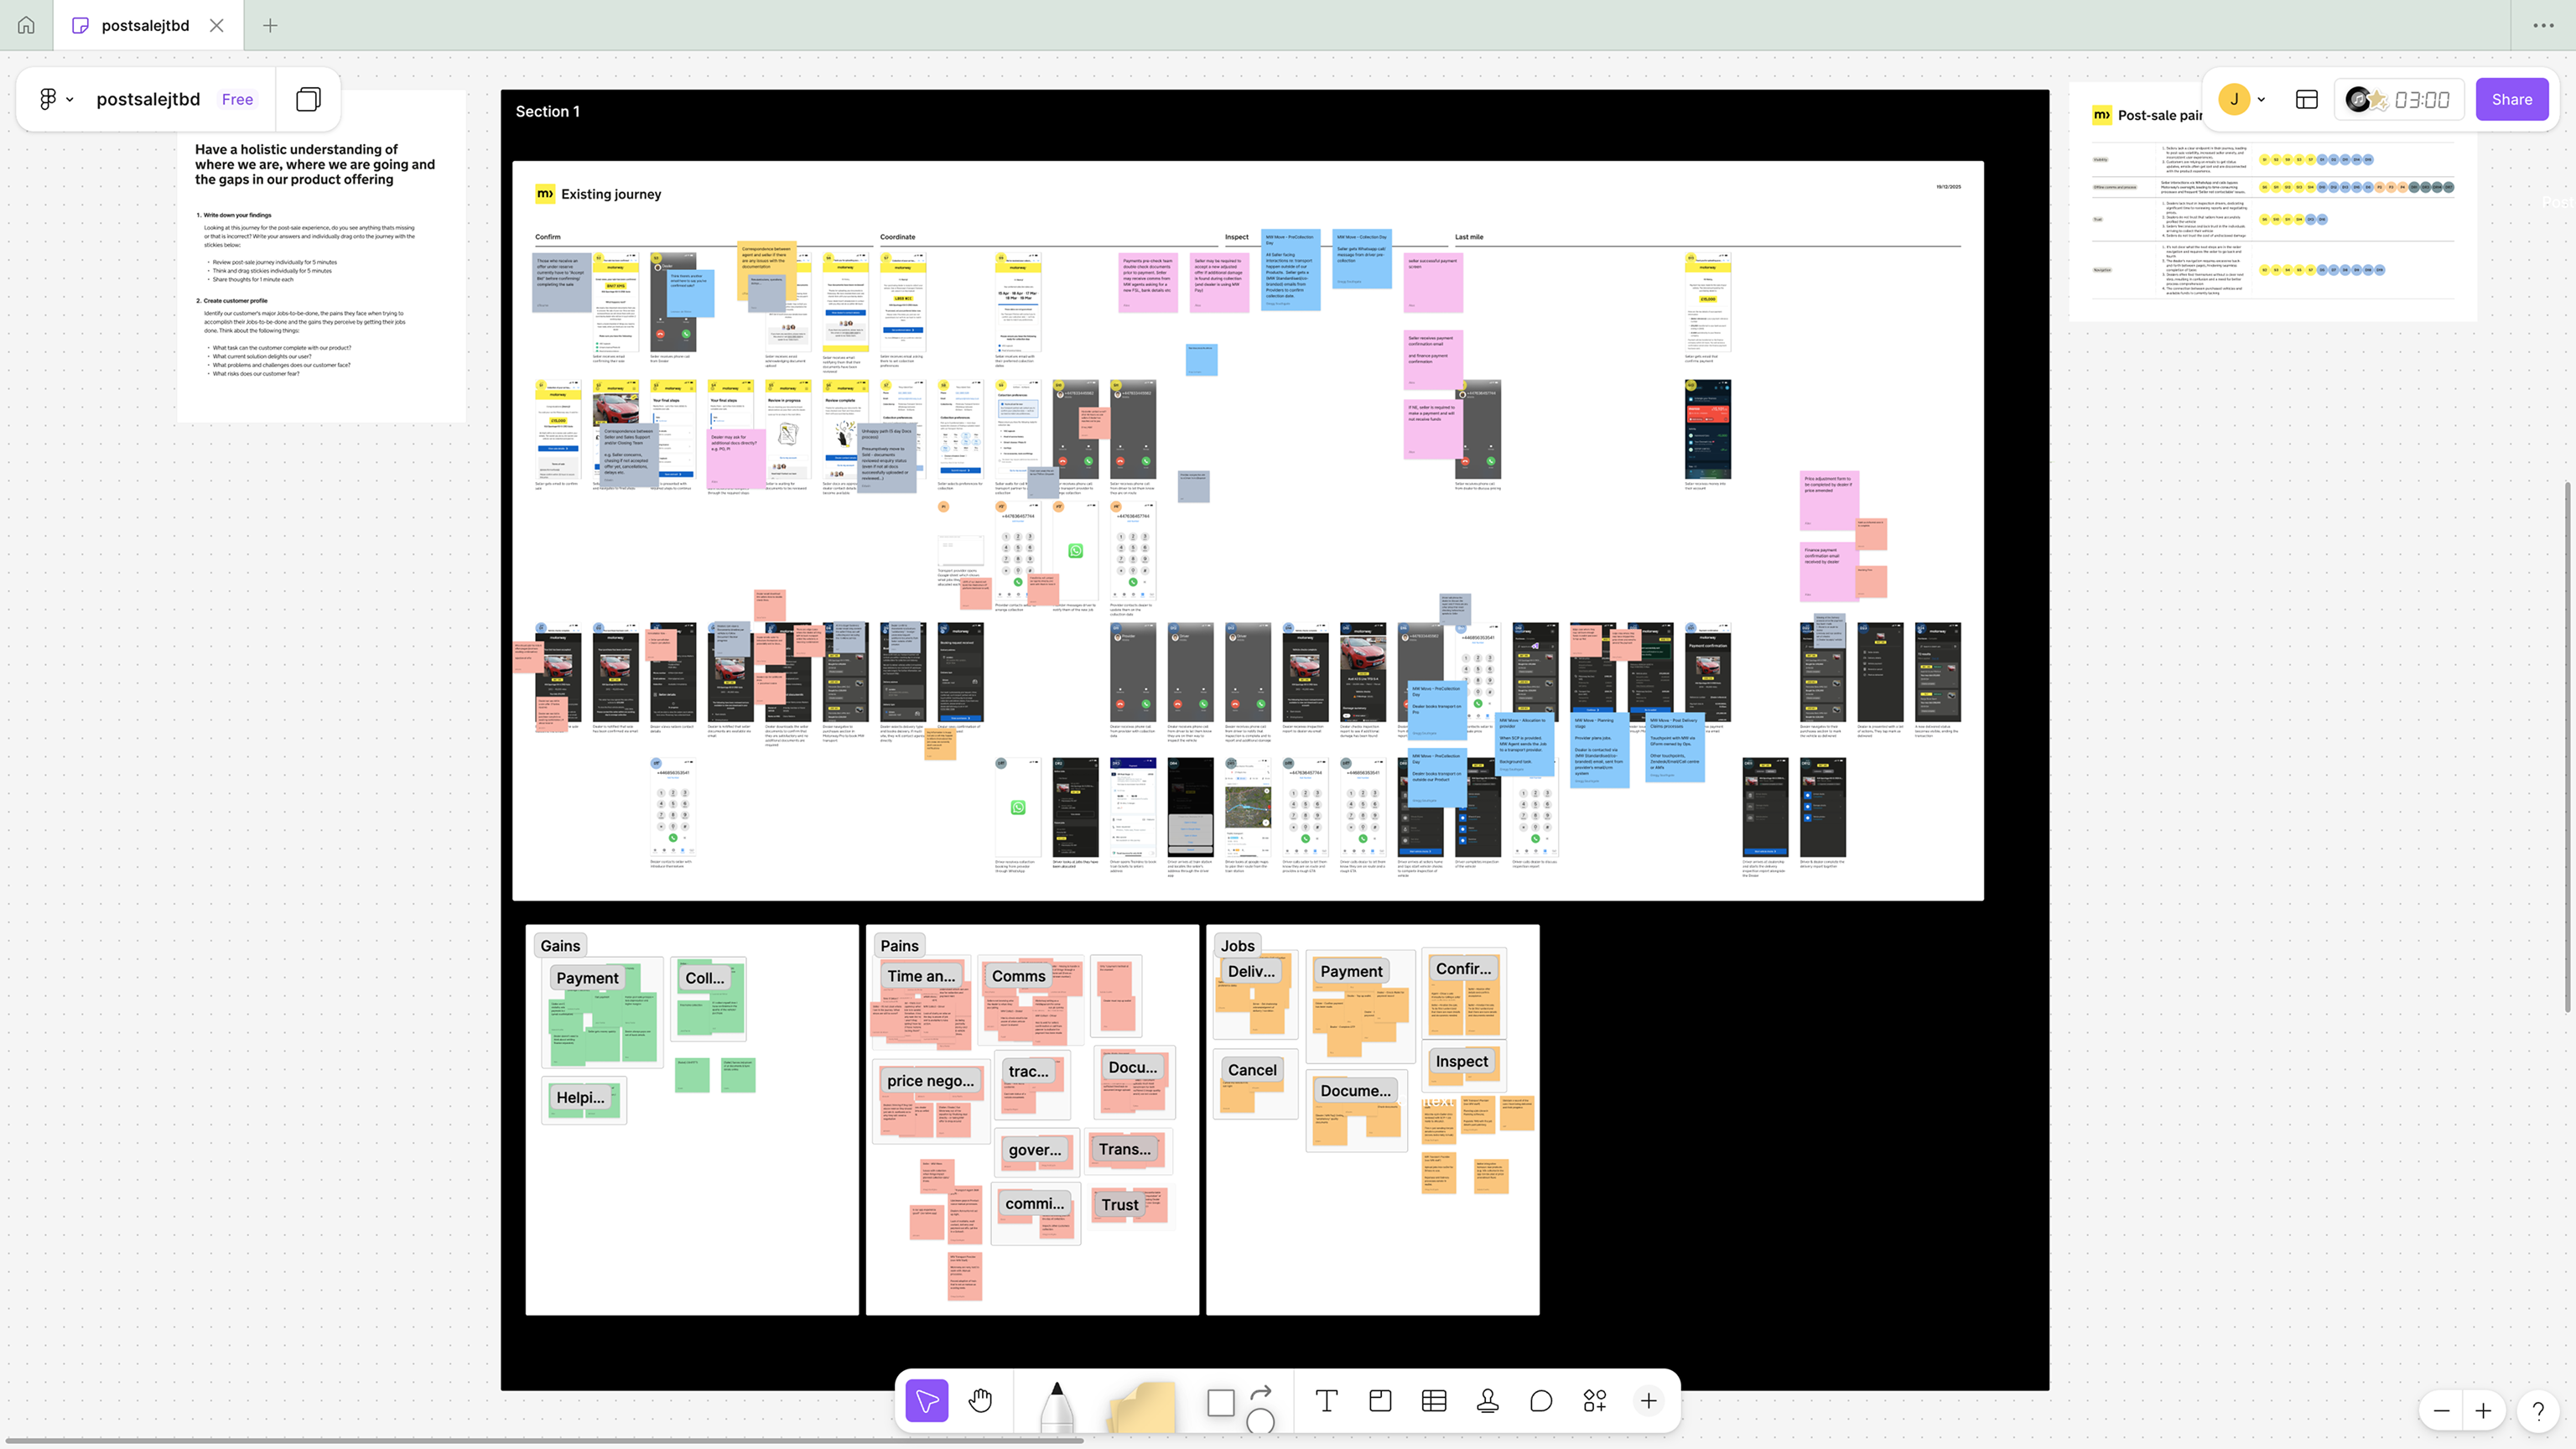Toggle the pages panel icon
The image size is (2576, 1449).
point(308,99)
